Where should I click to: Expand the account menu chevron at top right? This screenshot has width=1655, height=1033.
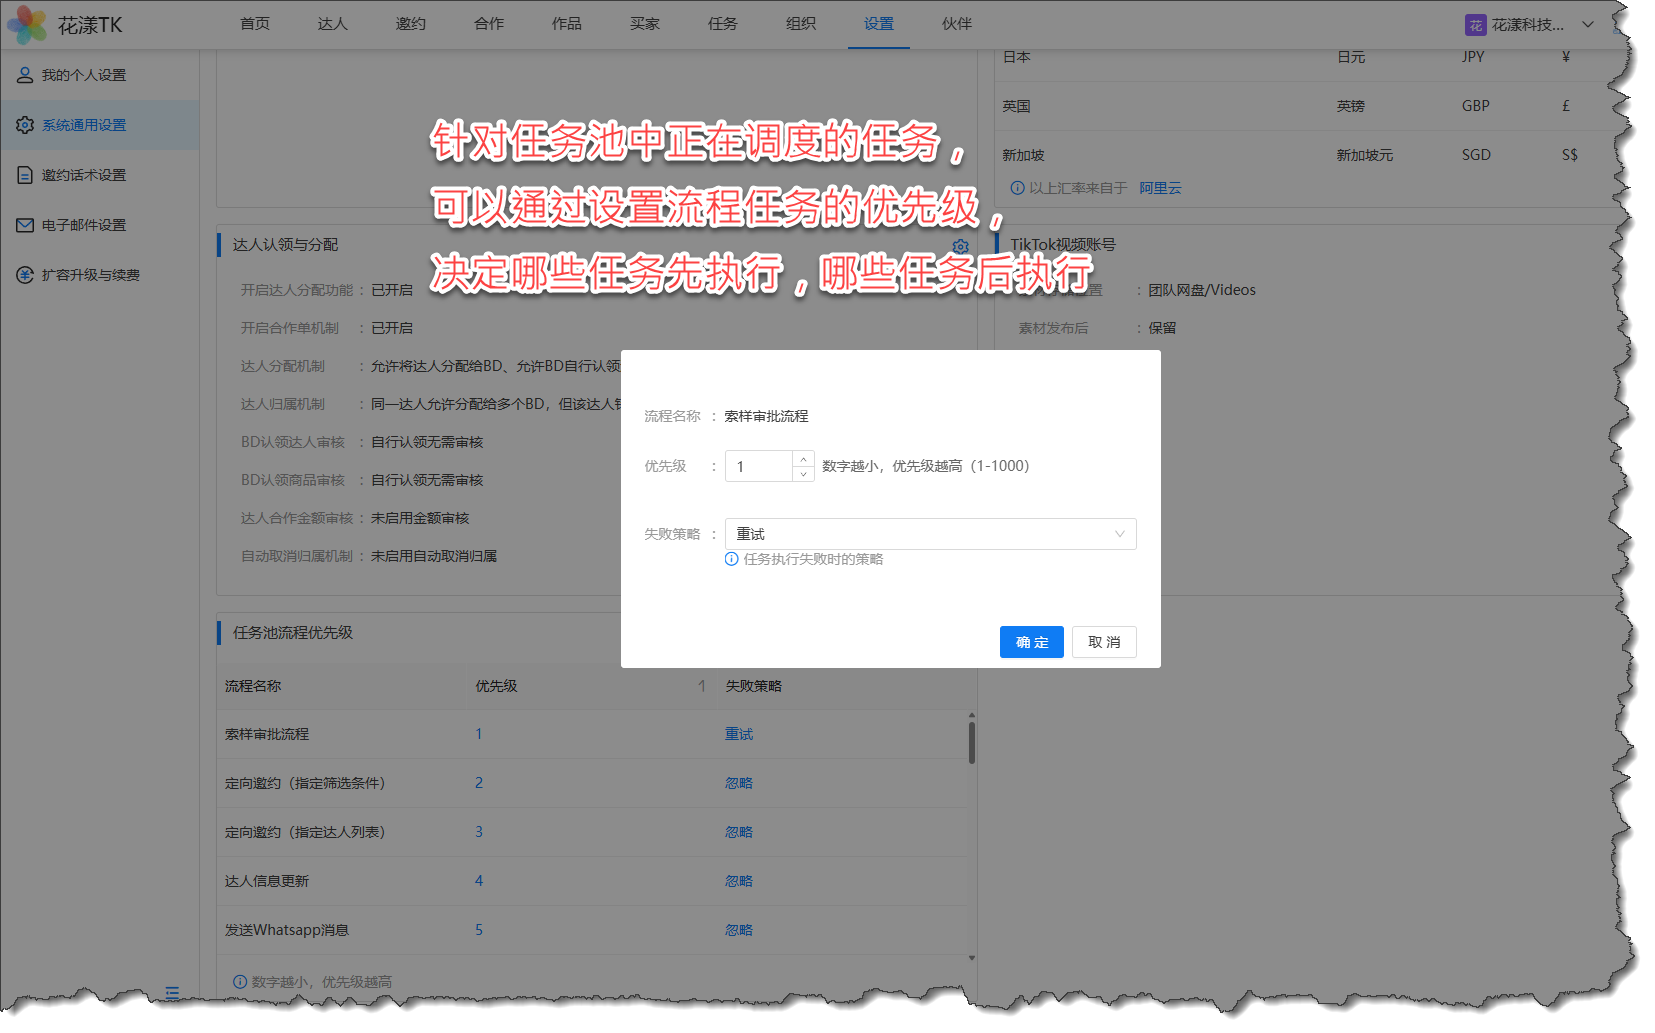tap(1588, 25)
